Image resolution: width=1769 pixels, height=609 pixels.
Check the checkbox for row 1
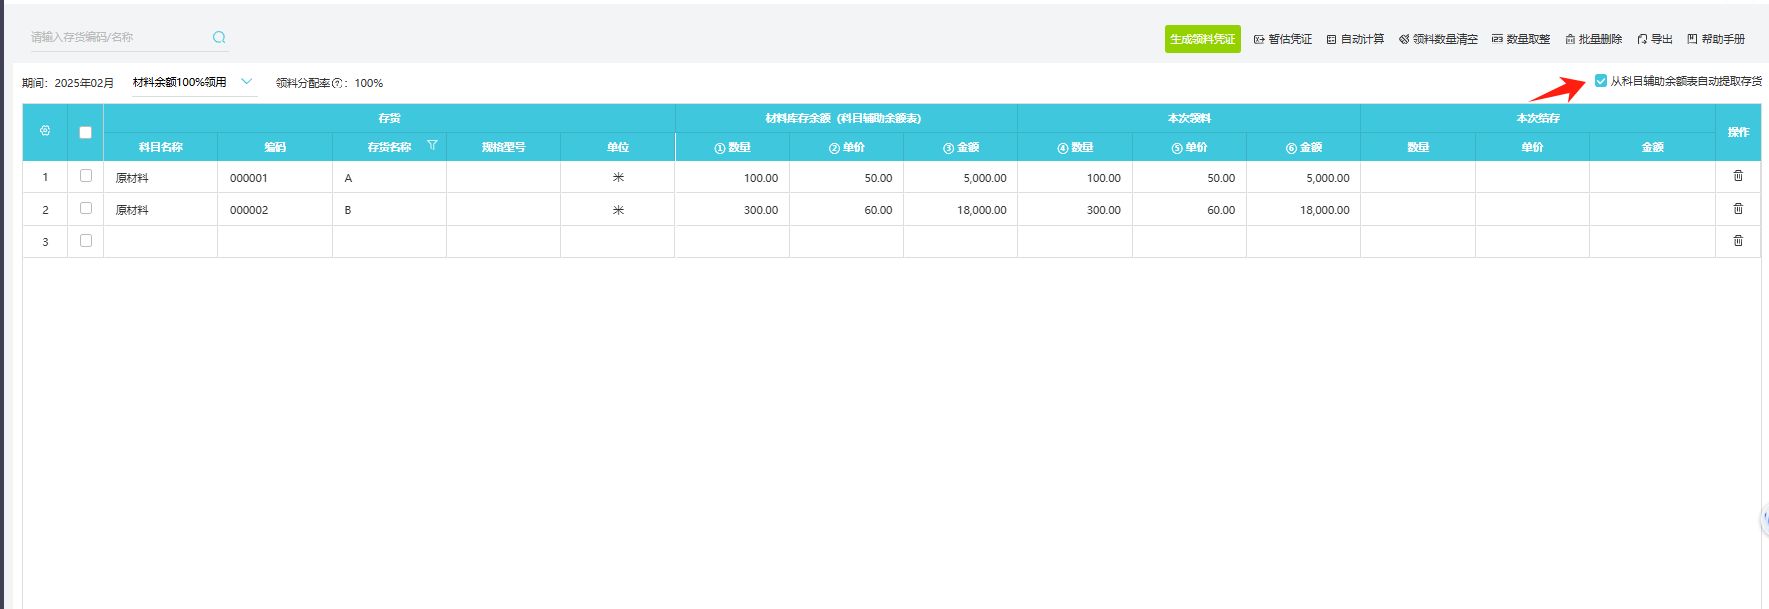[86, 176]
